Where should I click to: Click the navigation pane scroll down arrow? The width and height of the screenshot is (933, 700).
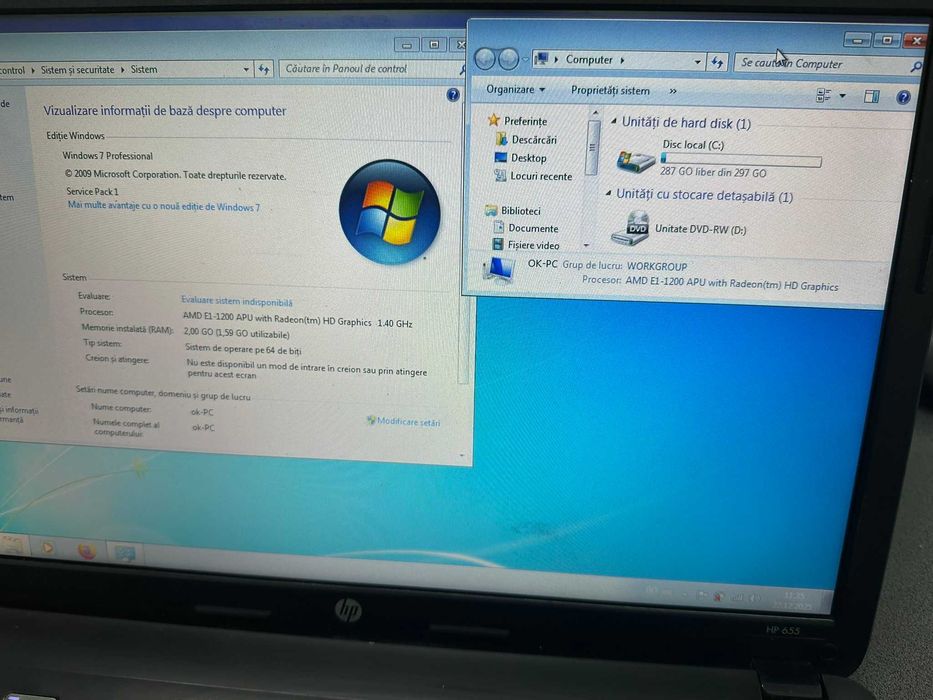(x=586, y=245)
